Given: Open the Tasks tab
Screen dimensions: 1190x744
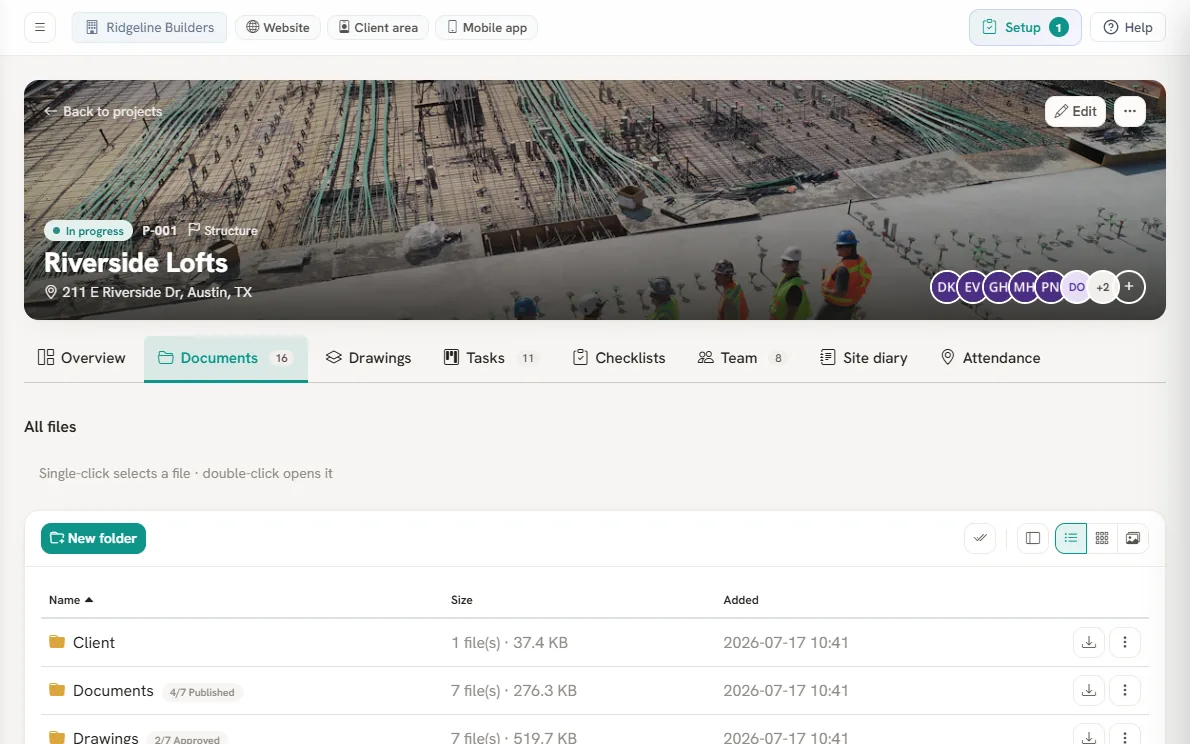Looking at the screenshot, I should pos(491,358).
